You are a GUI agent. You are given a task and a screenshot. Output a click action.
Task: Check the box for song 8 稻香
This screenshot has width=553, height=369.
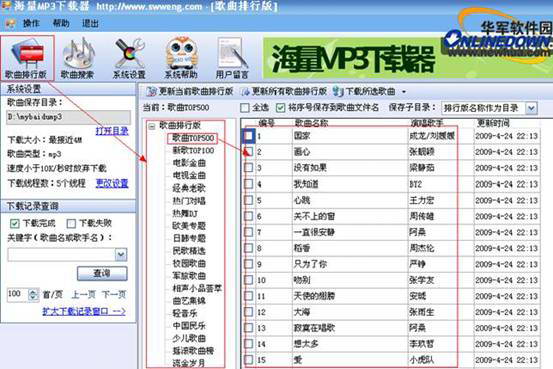pos(249,248)
